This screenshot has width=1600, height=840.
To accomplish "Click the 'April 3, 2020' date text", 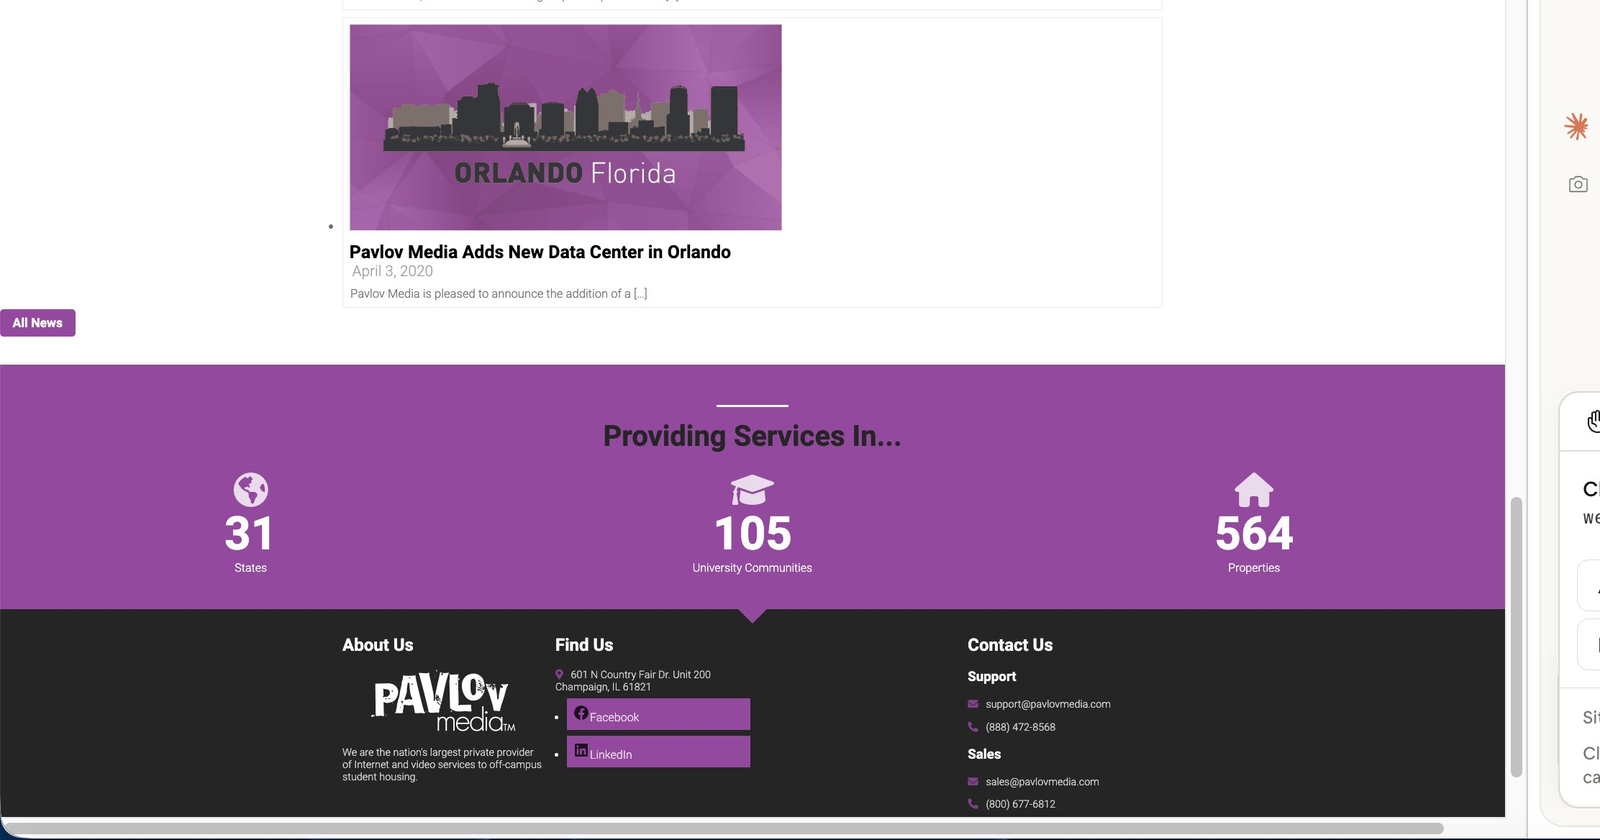I will (x=392, y=271).
